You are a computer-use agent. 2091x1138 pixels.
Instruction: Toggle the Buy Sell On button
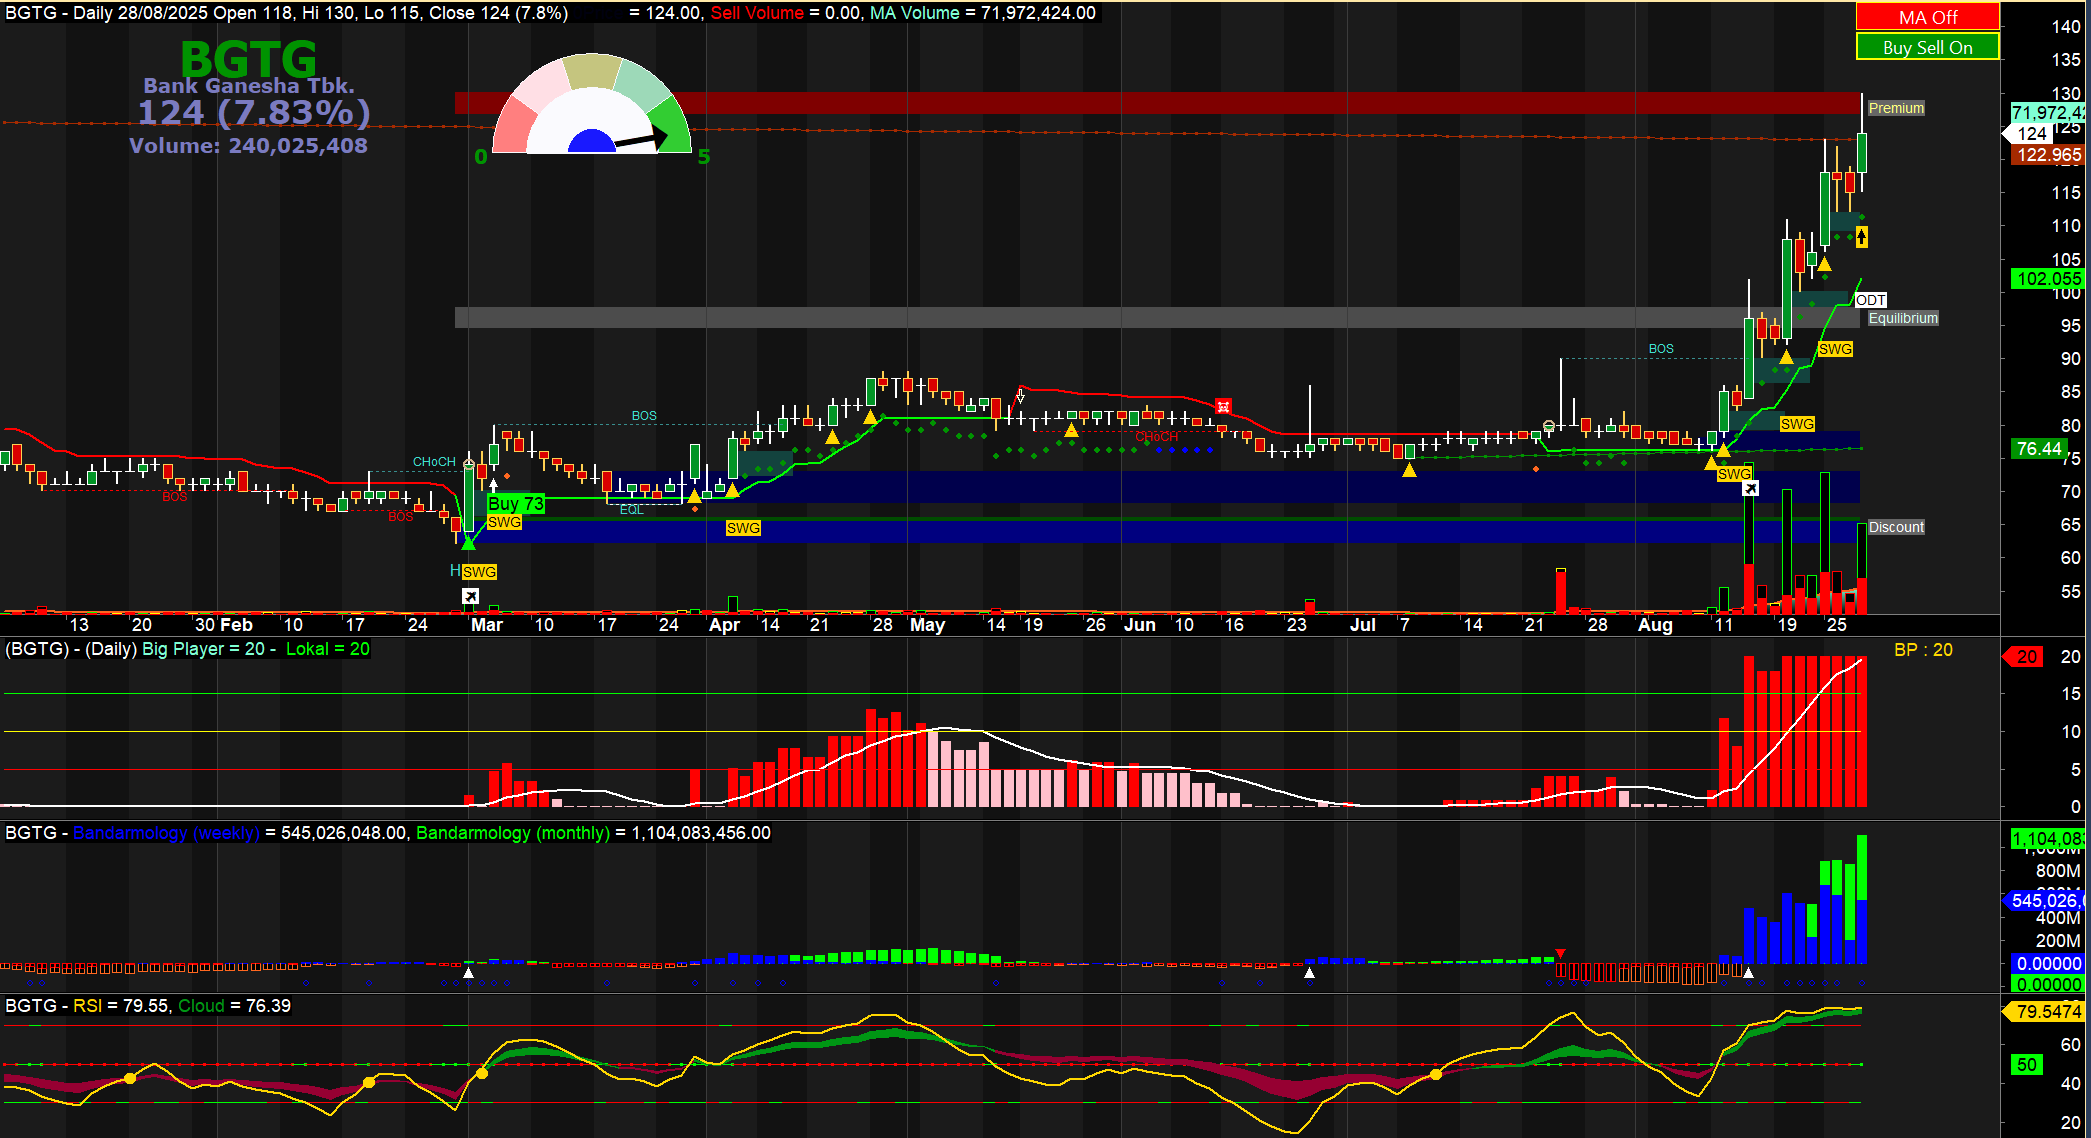click(x=1928, y=47)
